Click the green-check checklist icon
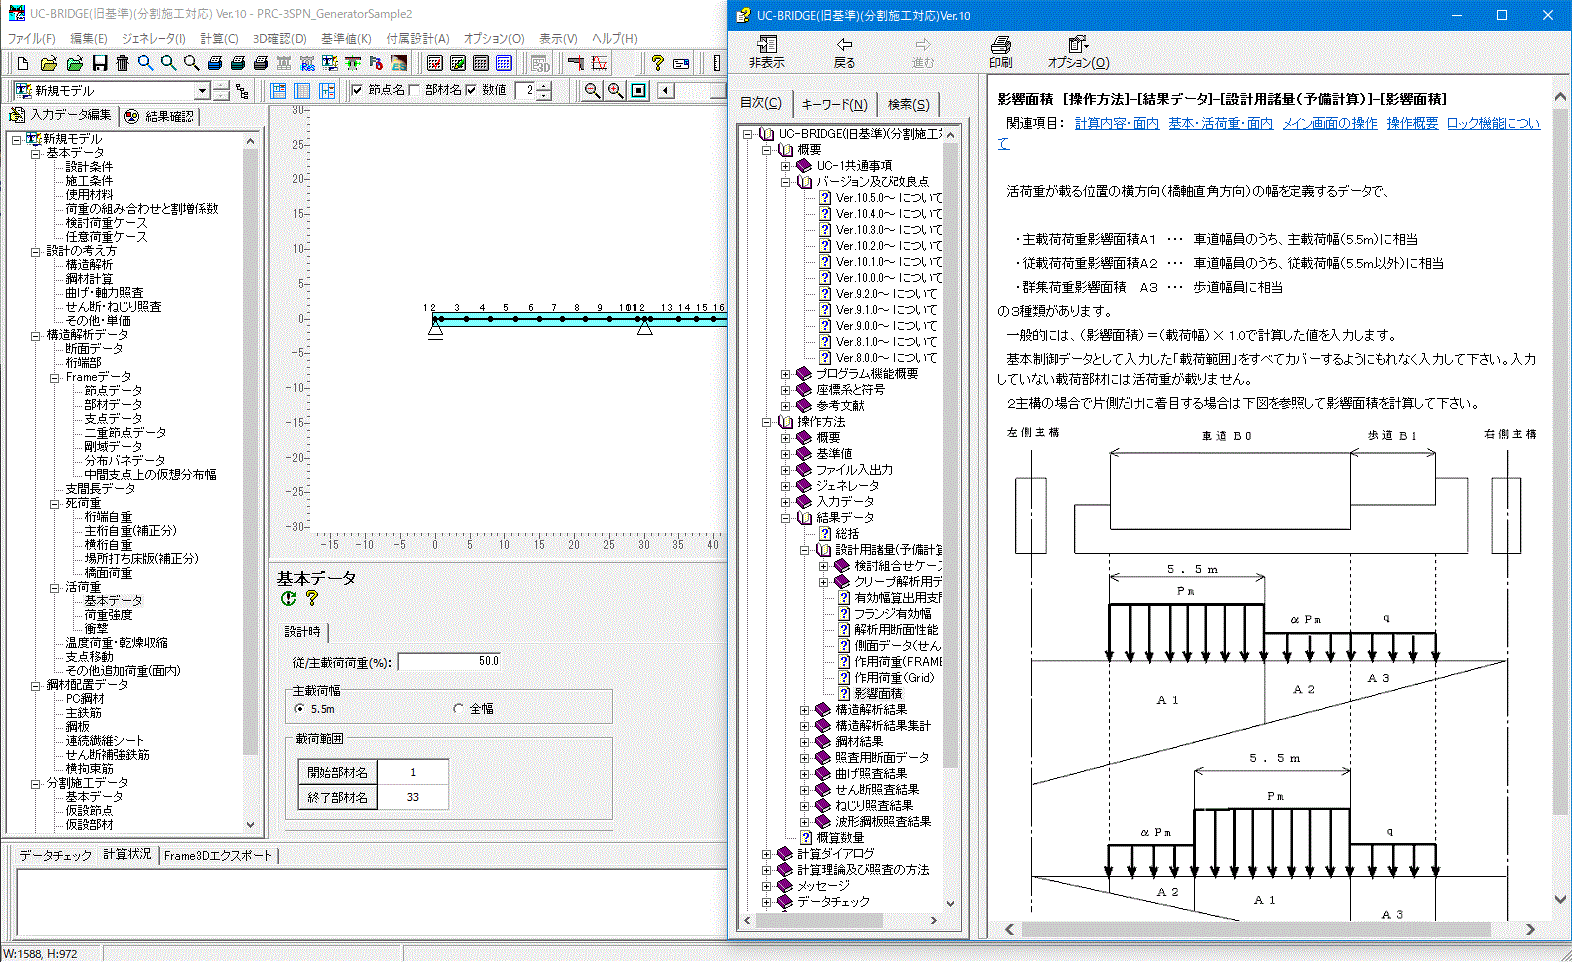Screen dimensions: 1572x962 [458, 63]
